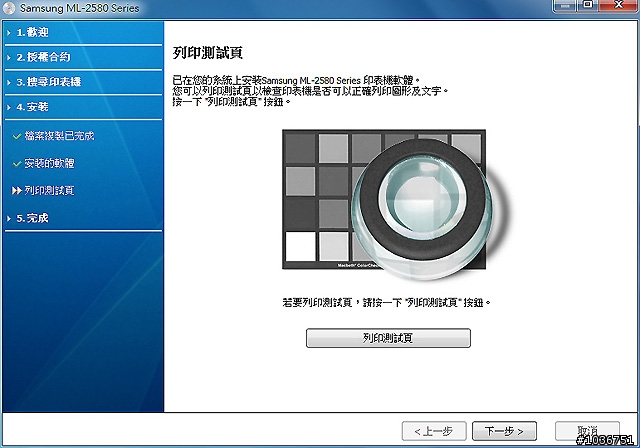Go to next step with 下一步 button
The image size is (640, 448).
pyautogui.click(x=504, y=431)
